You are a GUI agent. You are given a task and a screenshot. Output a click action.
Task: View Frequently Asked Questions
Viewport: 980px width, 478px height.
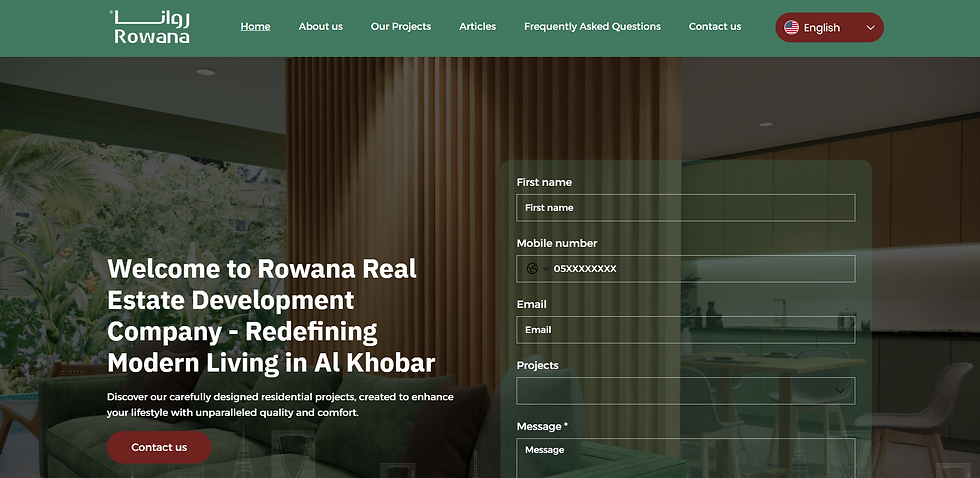[592, 26]
